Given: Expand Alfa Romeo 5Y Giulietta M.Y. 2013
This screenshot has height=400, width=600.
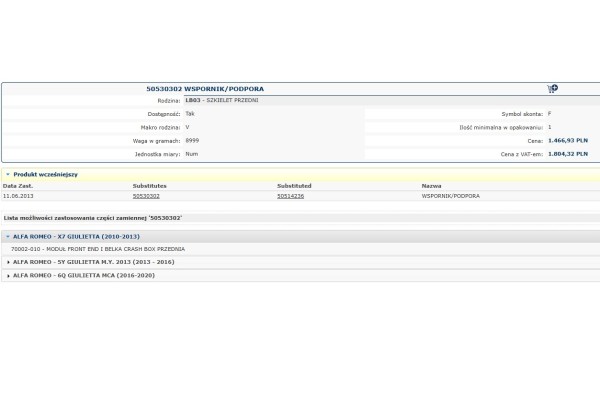Looking at the screenshot, I should (8, 262).
